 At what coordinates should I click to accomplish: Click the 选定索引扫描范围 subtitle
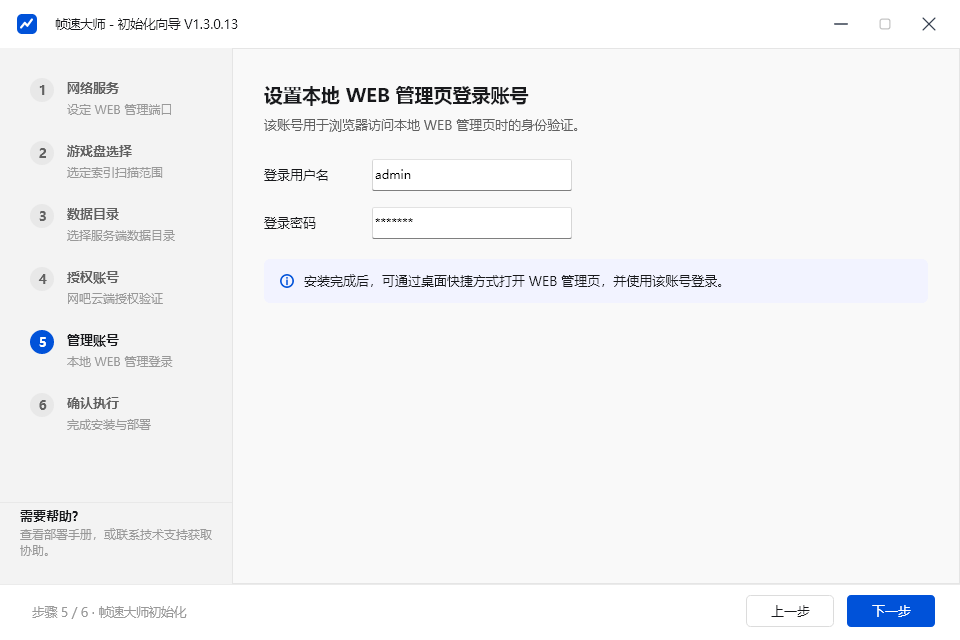114,173
